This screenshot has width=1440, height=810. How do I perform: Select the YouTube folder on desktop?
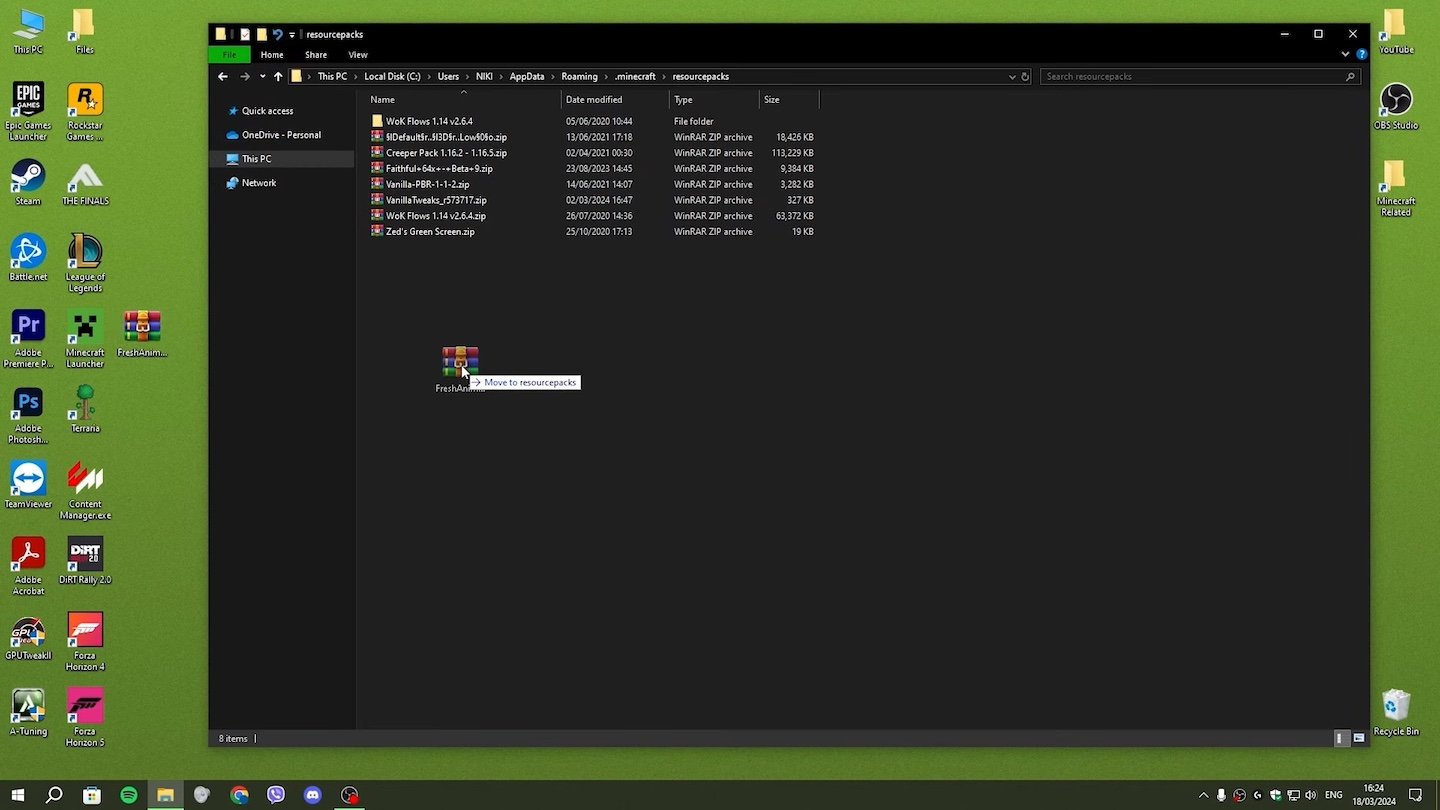pyautogui.click(x=1396, y=31)
